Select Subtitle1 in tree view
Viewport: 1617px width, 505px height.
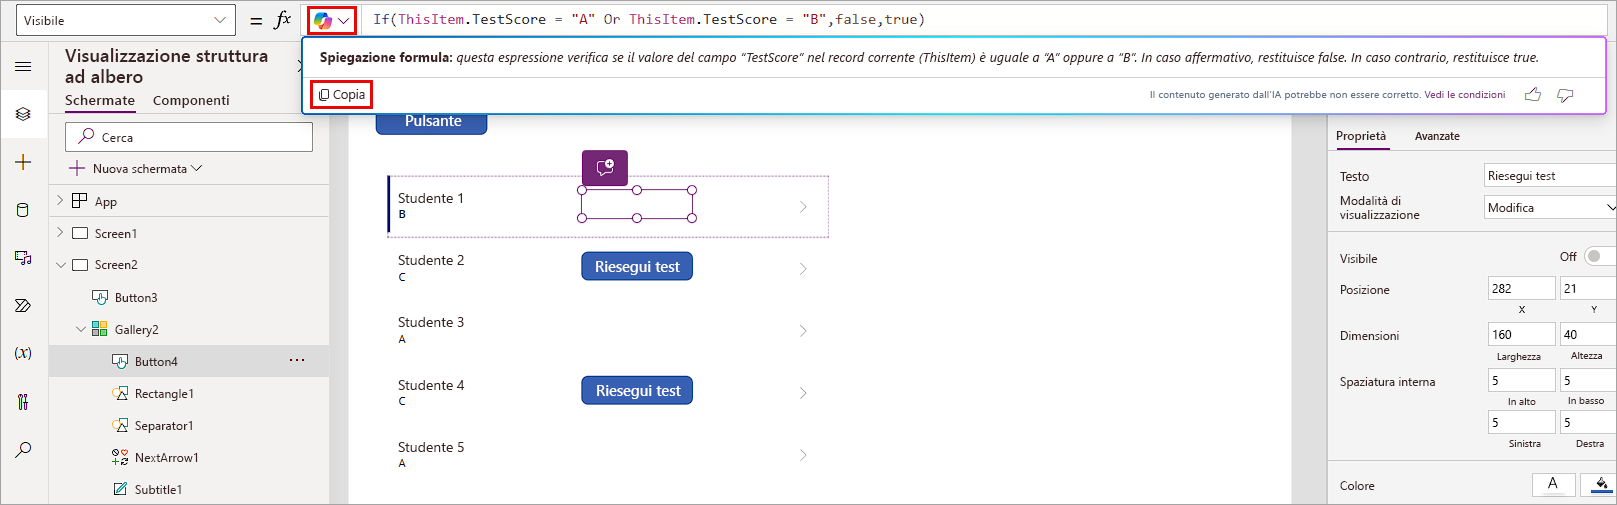158,489
